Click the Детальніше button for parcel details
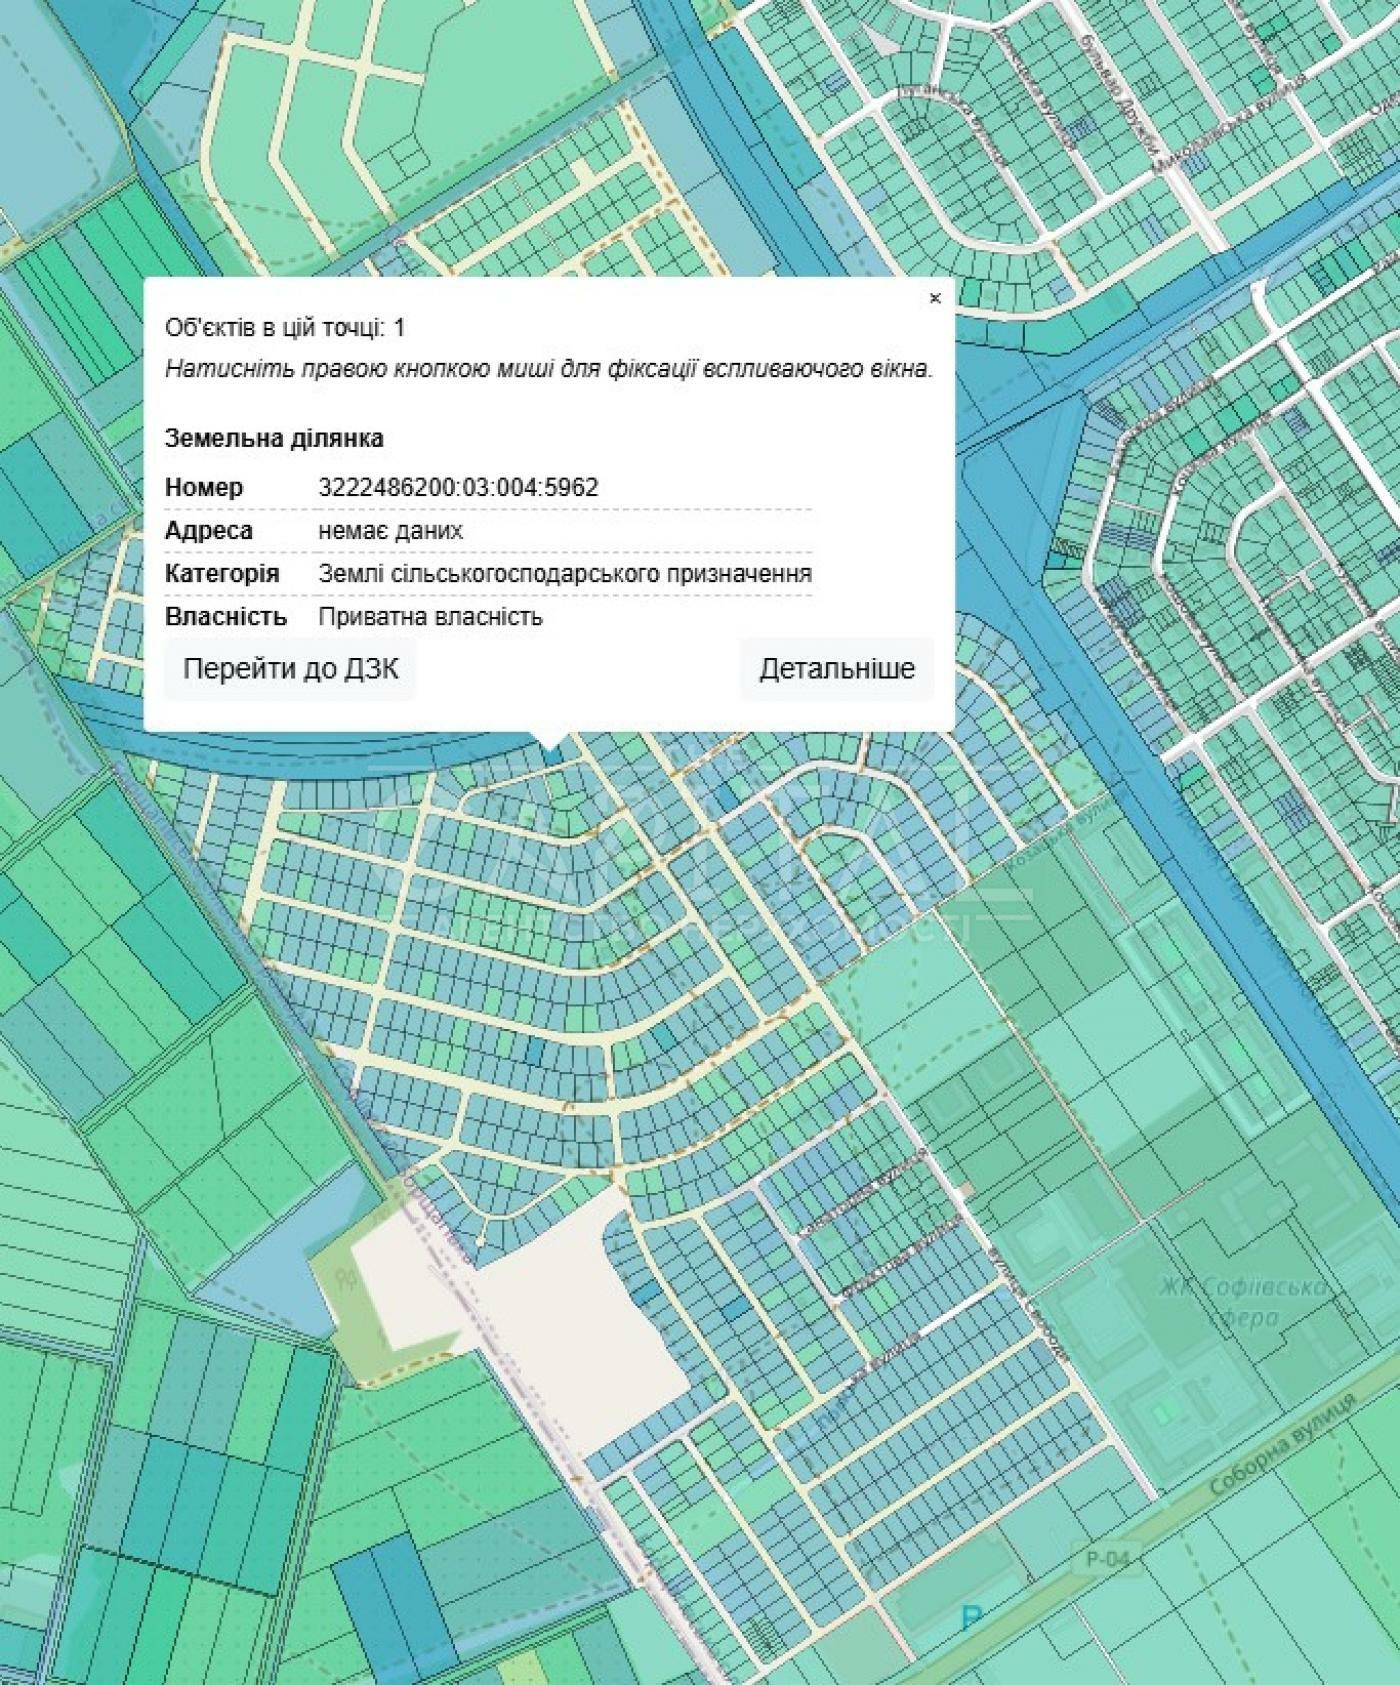 pos(837,669)
